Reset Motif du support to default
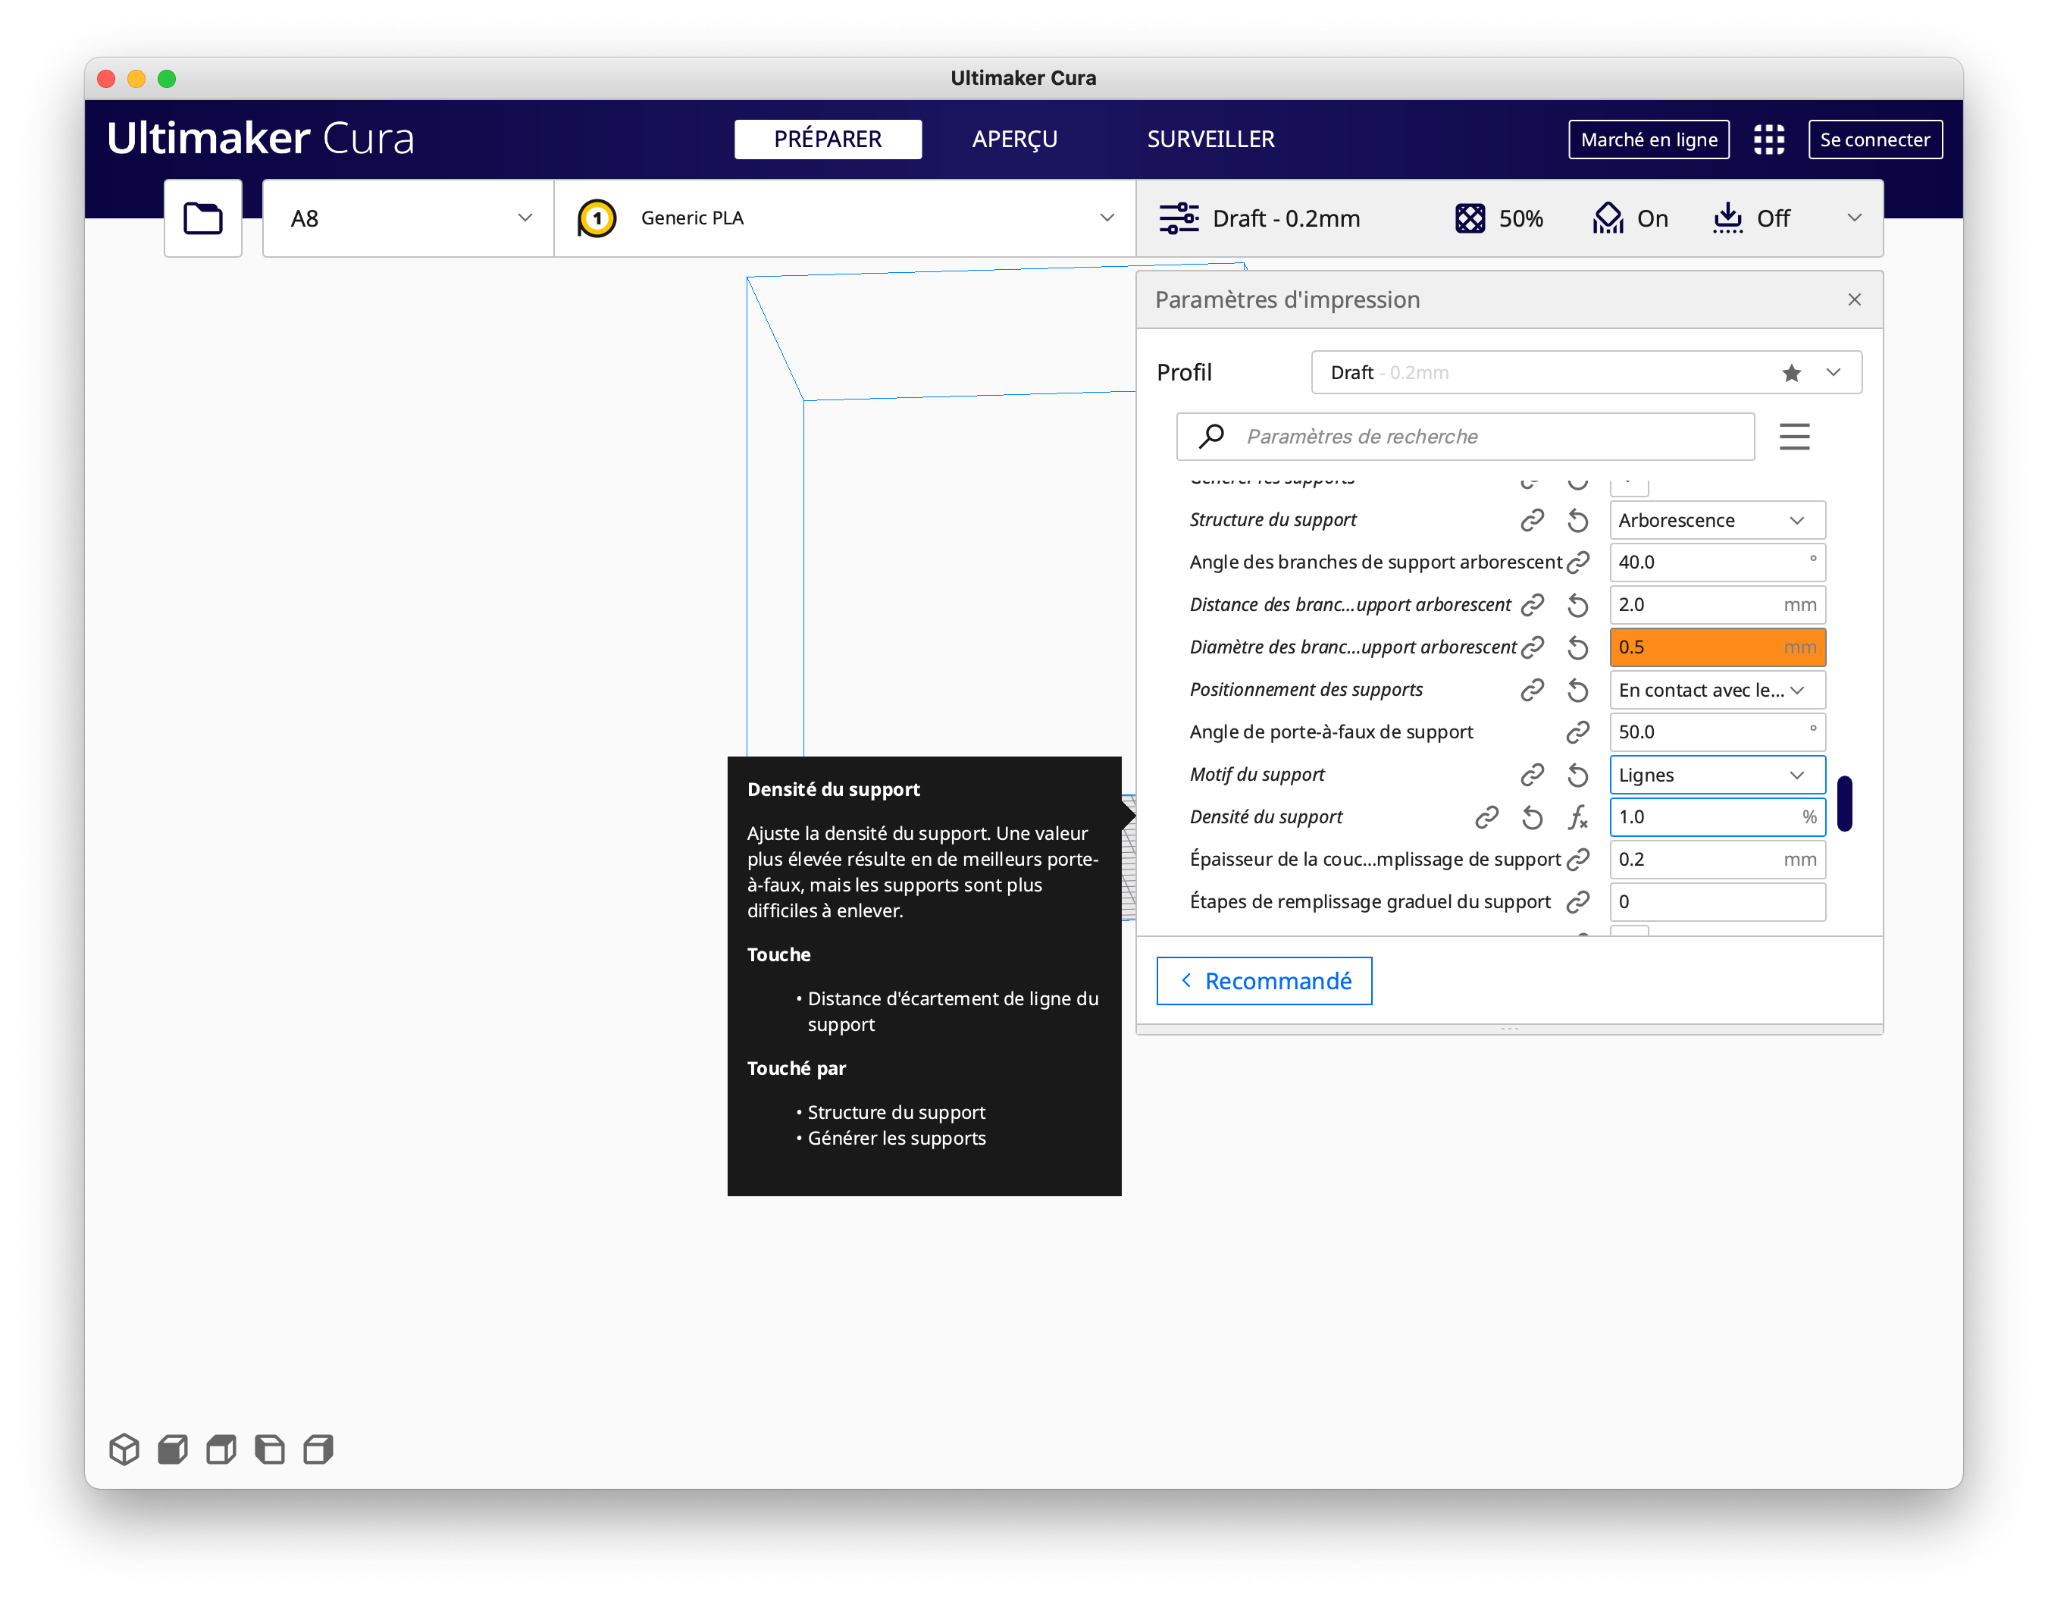Viewport: 2048px width, 1601px height. (1578, 775)
